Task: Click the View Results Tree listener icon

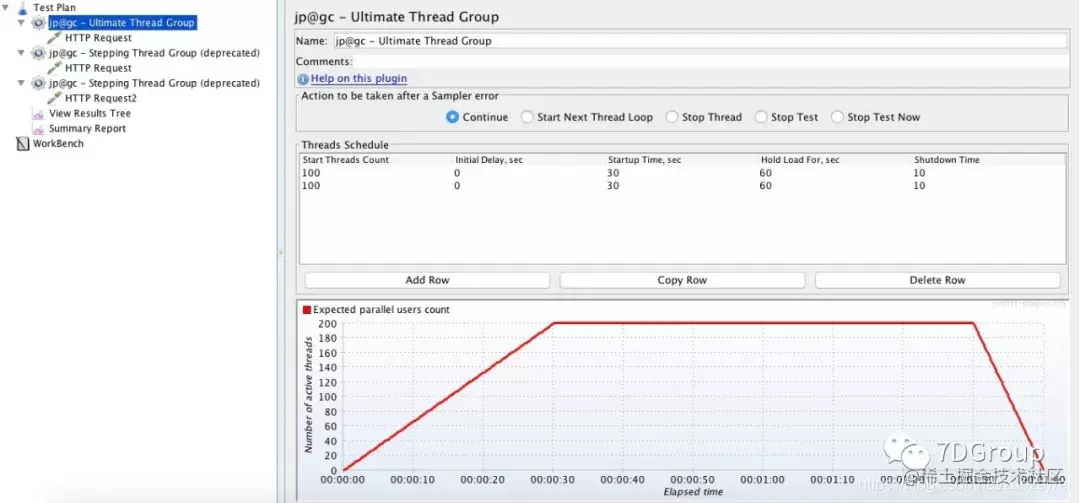Action: [x=39, y=113]
